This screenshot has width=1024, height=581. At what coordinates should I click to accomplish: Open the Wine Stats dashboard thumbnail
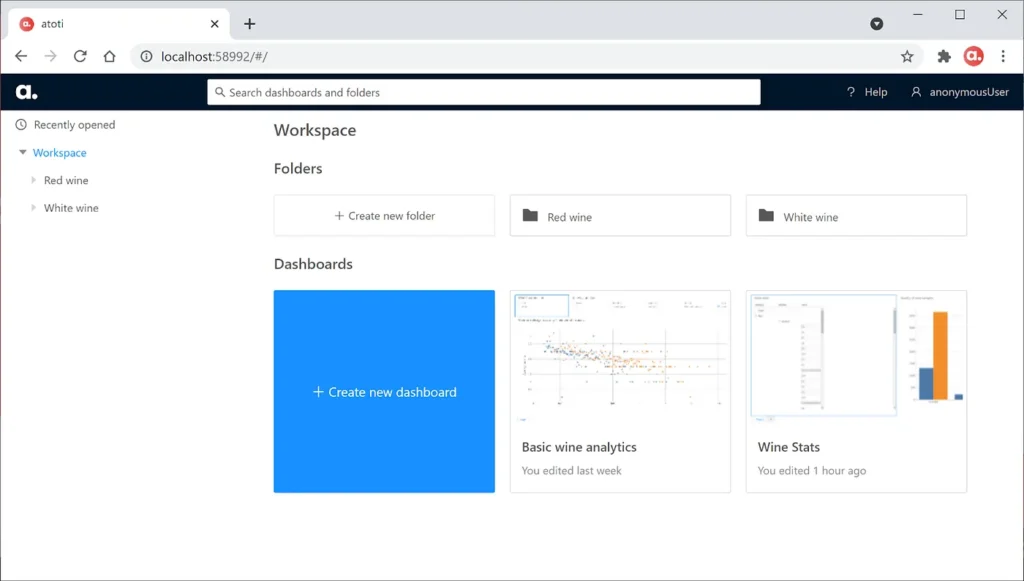coord(856,358)
